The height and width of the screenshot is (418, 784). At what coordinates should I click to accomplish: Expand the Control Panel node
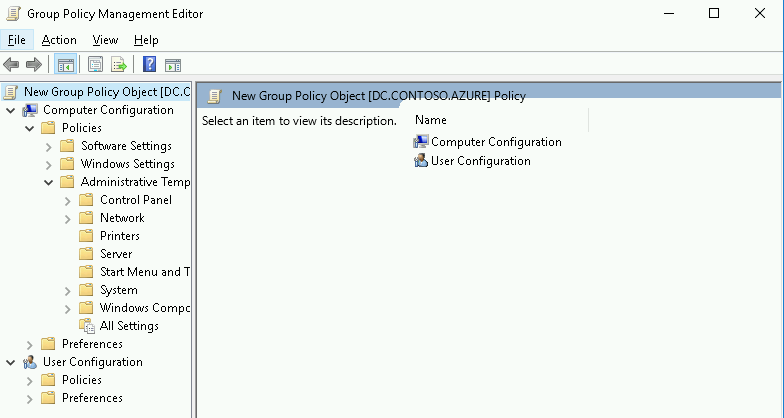point(68,200)
